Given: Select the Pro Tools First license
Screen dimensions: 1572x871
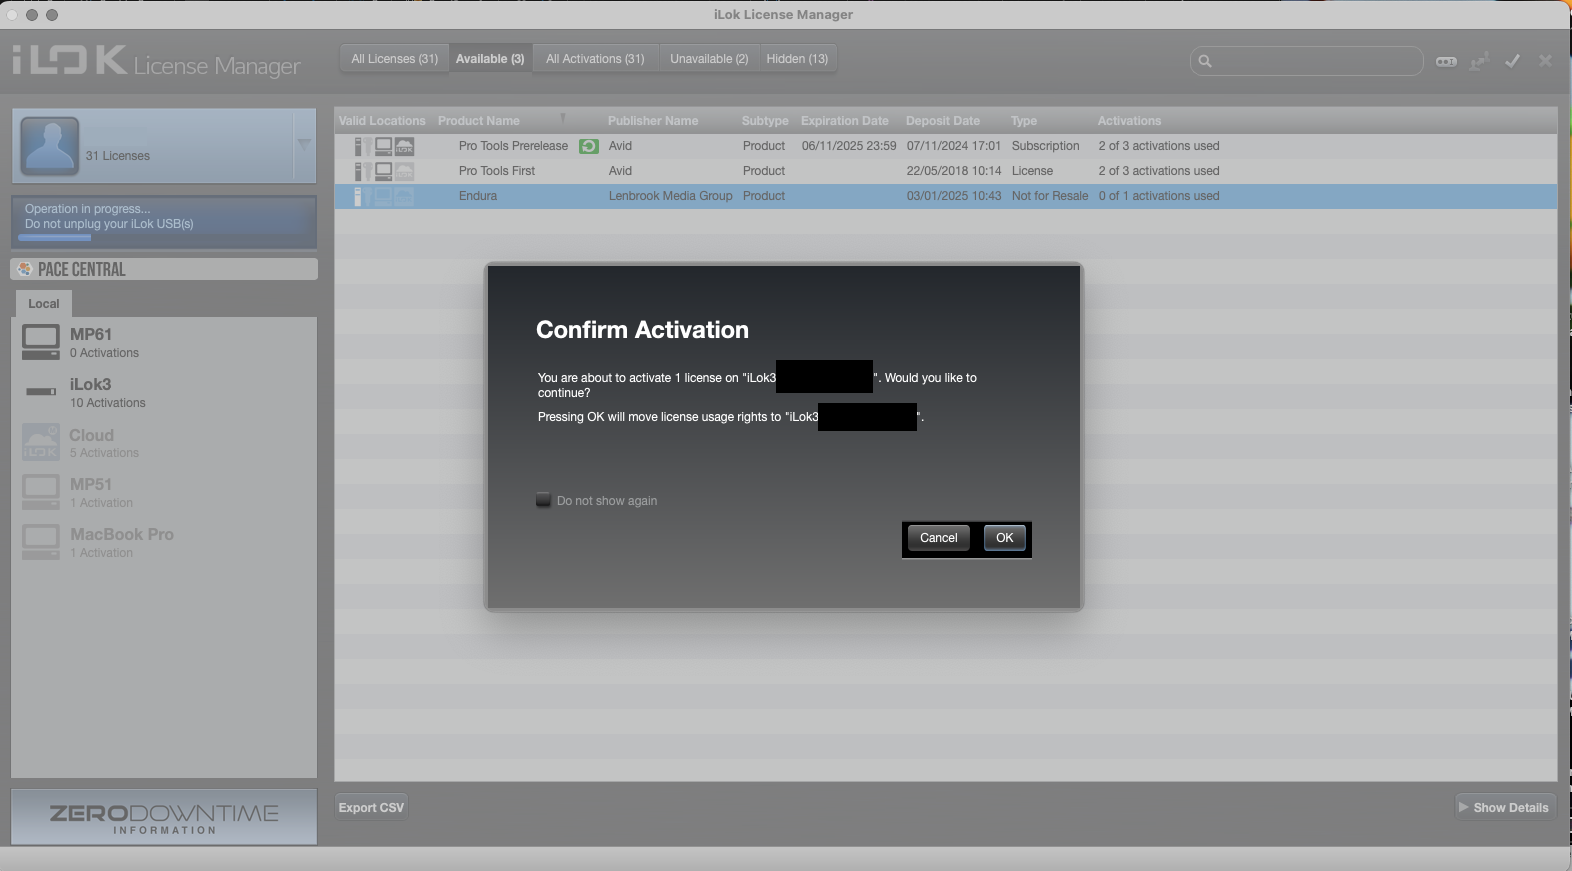Looking at the screenshot, I should click(x=946, y=171).
